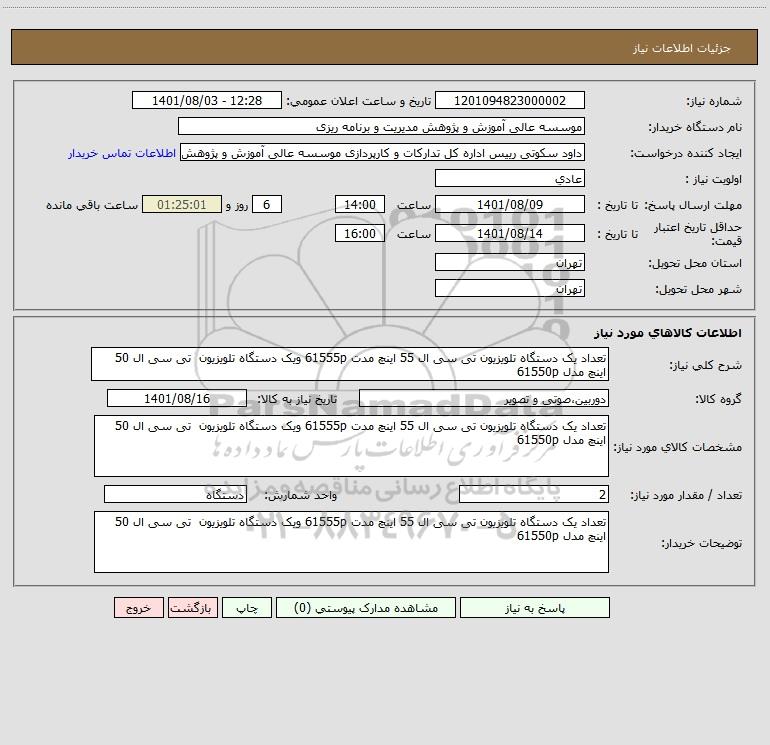Screen dimensions: 770x745
Task: Click price validity time 16:00
Action: (359, 233)
